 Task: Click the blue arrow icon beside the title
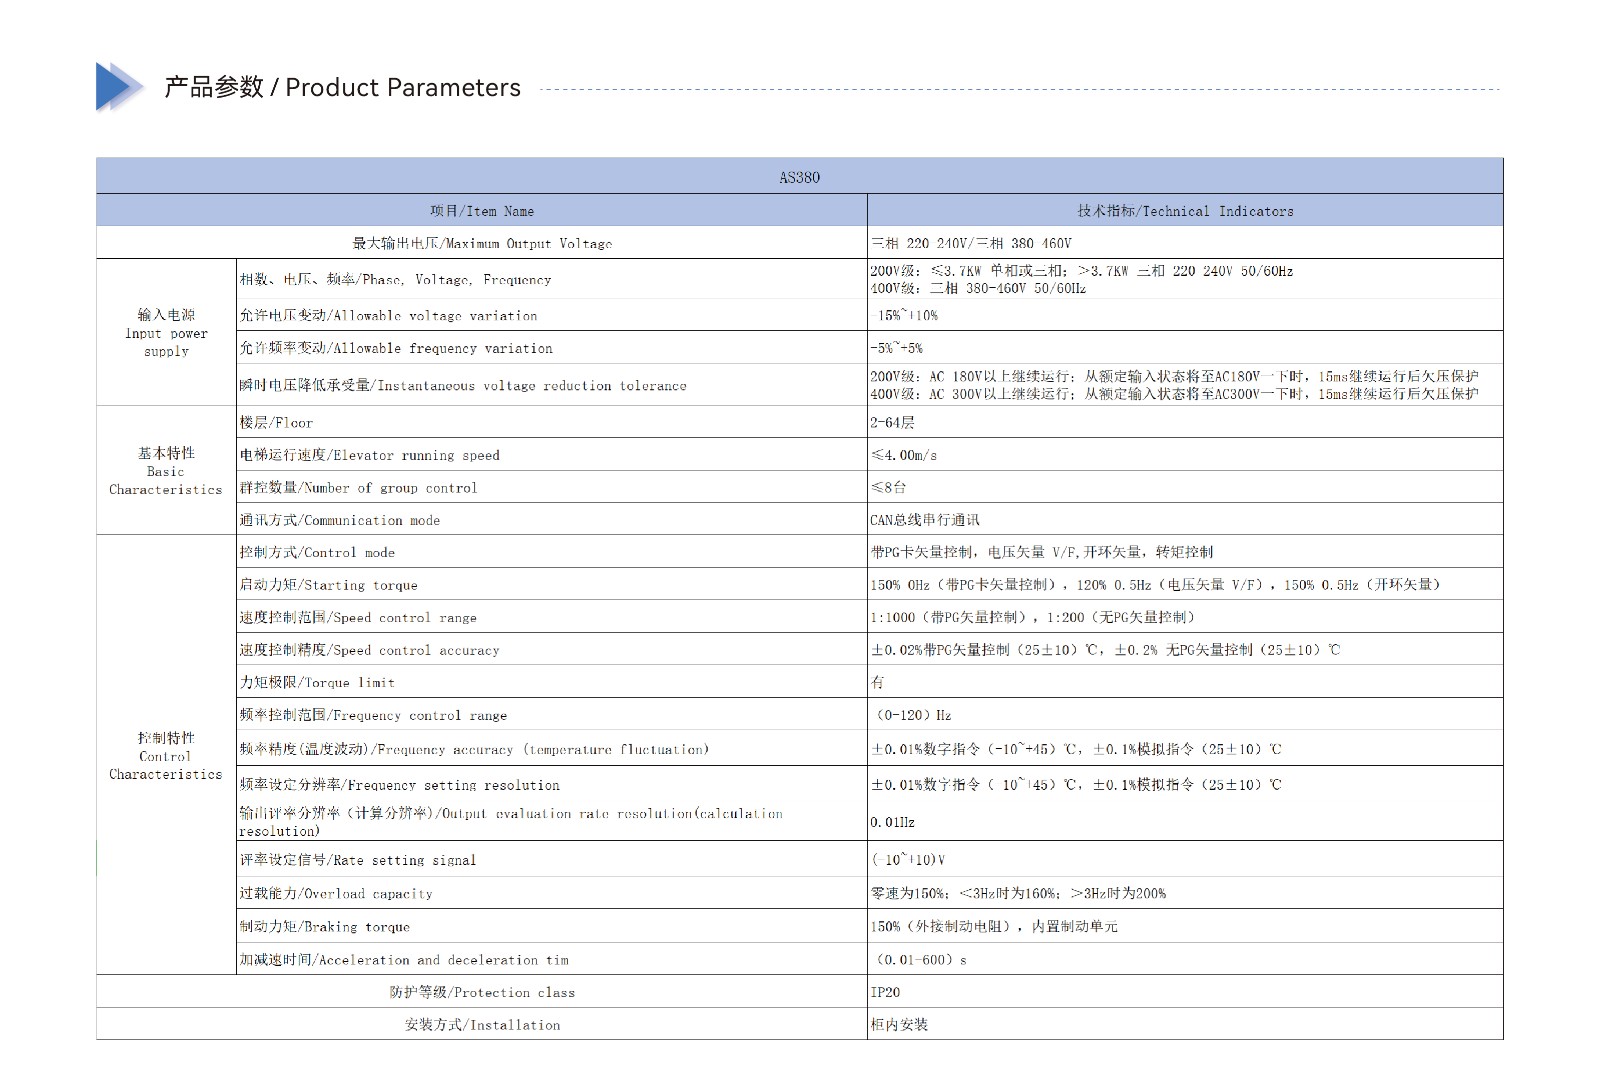coord(119,87)
